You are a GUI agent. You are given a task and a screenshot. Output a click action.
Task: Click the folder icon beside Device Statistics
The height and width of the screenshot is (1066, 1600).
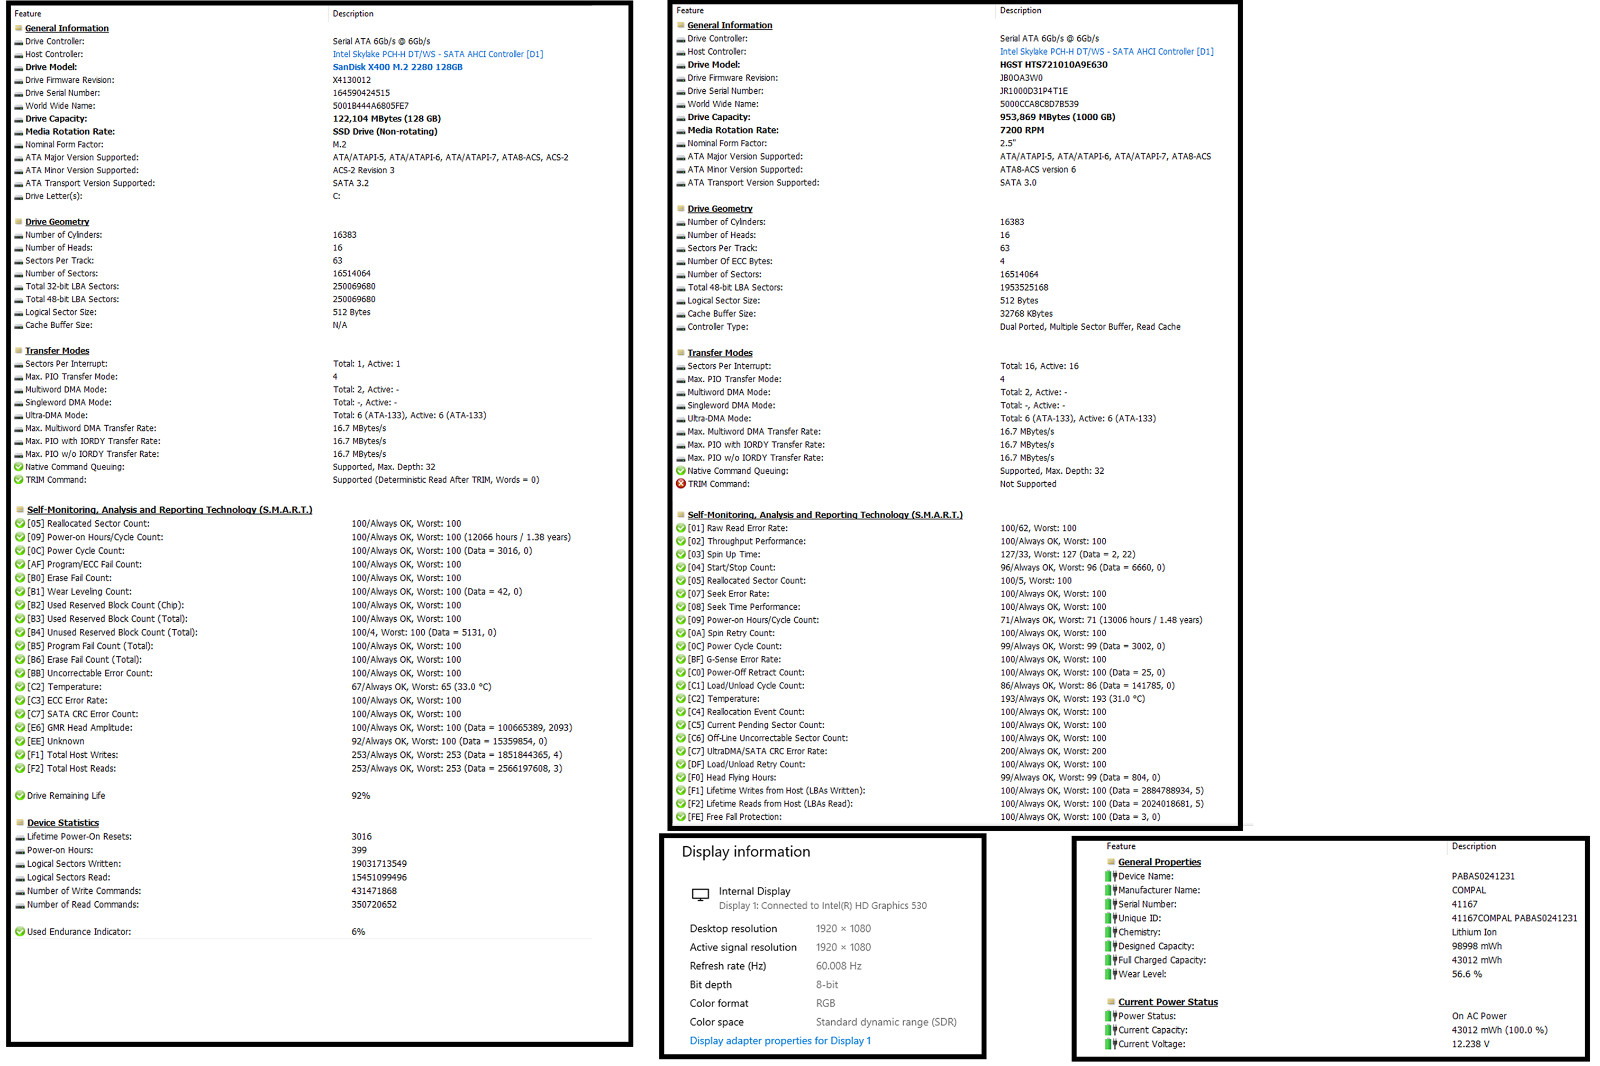pos(19,823)
